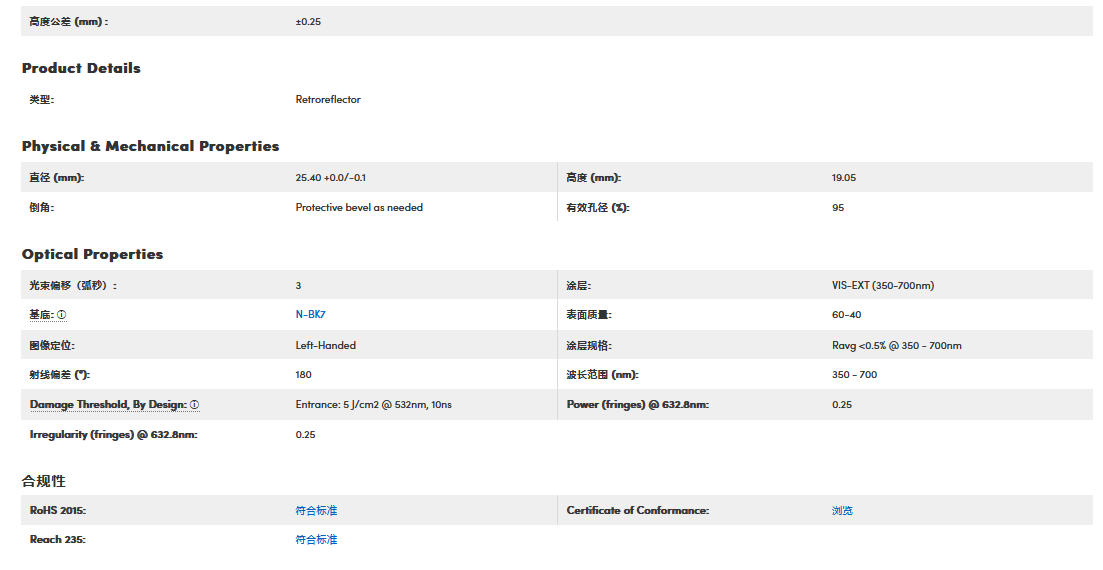The width and height of the screenshot is (1103, 570).
Task: Select the Retroreflector type value
Action: (x=328, y=100)
